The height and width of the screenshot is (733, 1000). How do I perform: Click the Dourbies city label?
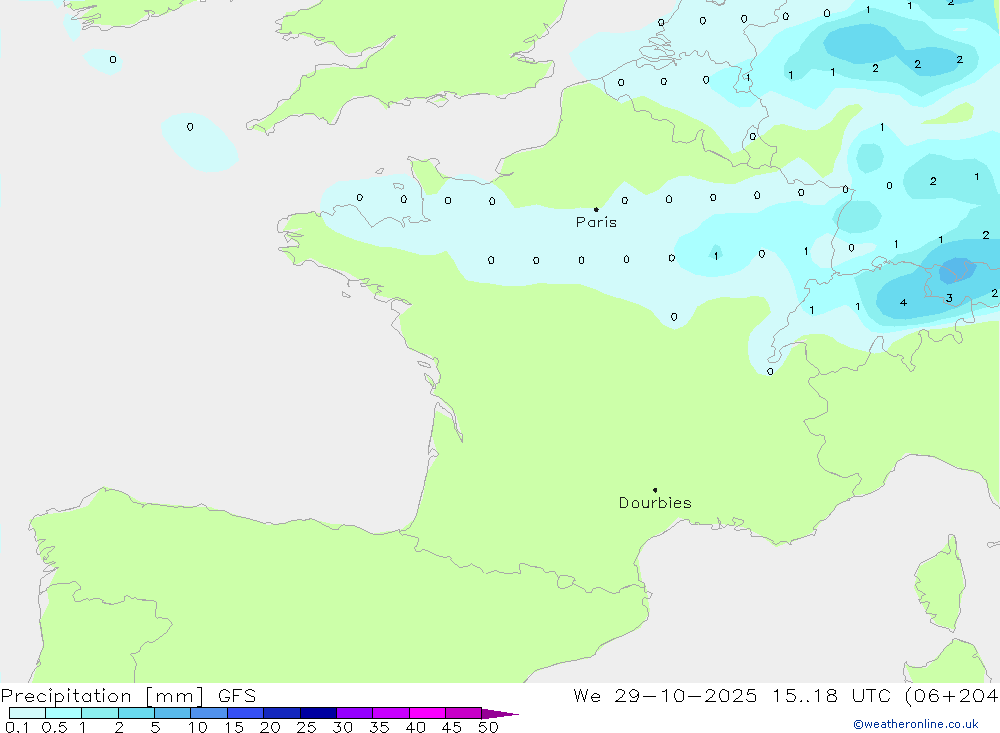[655, 503]
